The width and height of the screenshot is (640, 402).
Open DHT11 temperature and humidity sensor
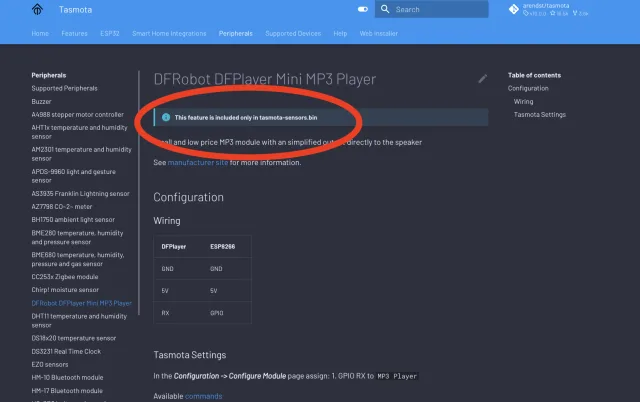[79, 320]
